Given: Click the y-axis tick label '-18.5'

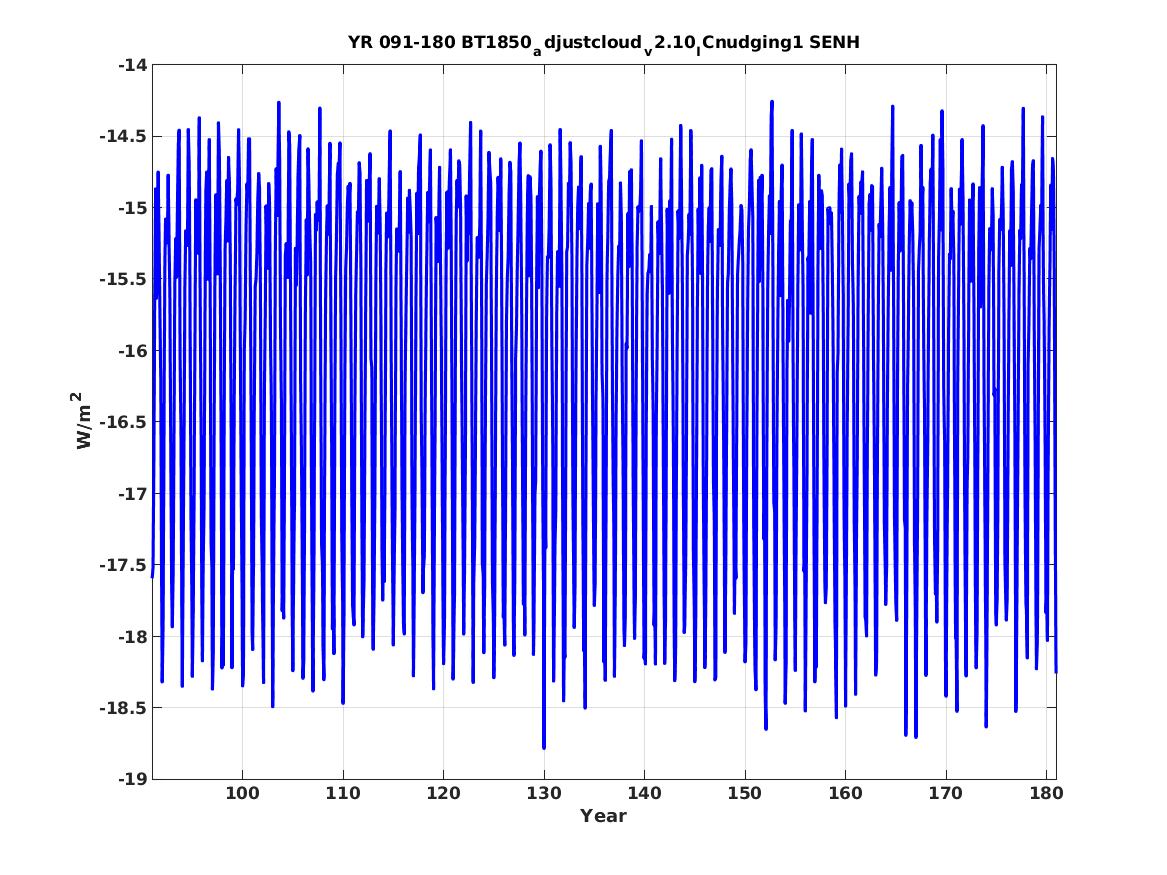Looking at the screenshot, I should (123, 708).
